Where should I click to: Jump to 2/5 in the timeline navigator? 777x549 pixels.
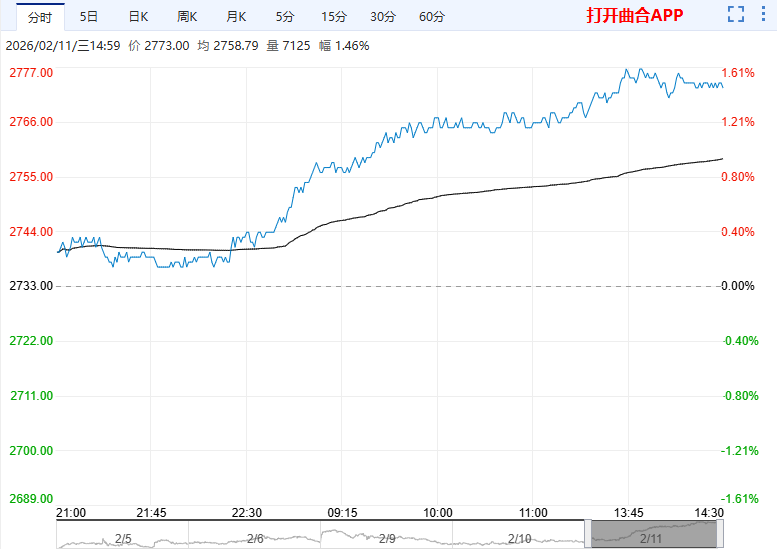point(123,538)
